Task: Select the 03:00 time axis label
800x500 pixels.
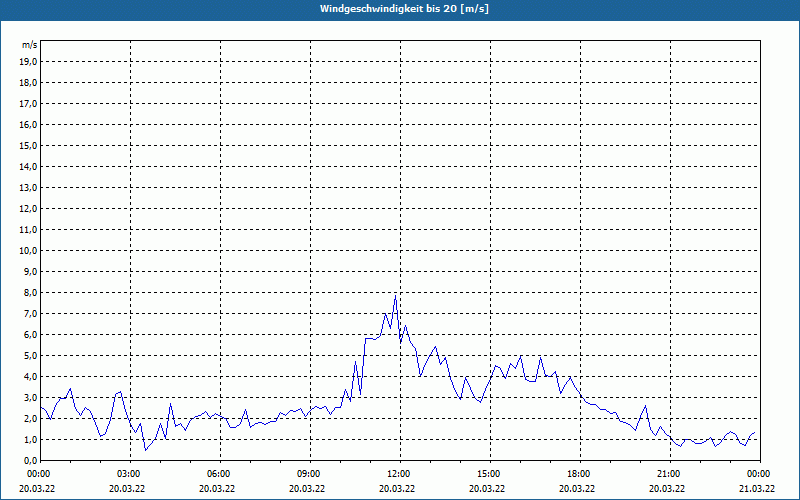Action: coord(127,474)
